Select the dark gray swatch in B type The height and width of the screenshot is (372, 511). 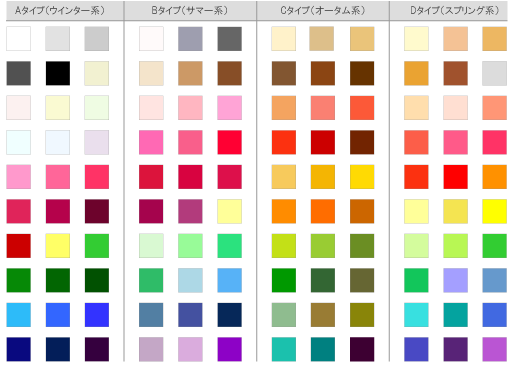tap(230, 39)
